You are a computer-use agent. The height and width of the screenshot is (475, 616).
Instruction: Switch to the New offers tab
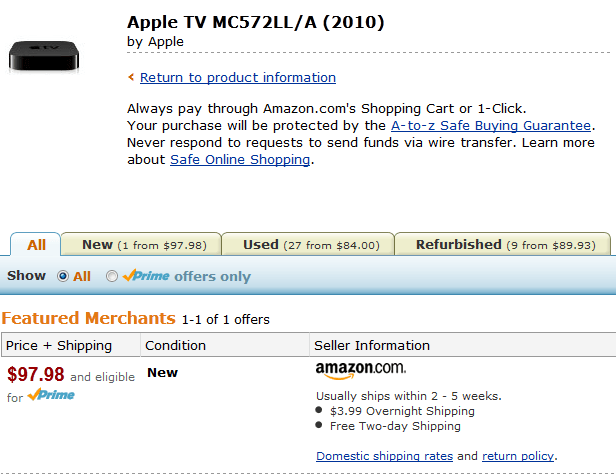click(141, 244)
